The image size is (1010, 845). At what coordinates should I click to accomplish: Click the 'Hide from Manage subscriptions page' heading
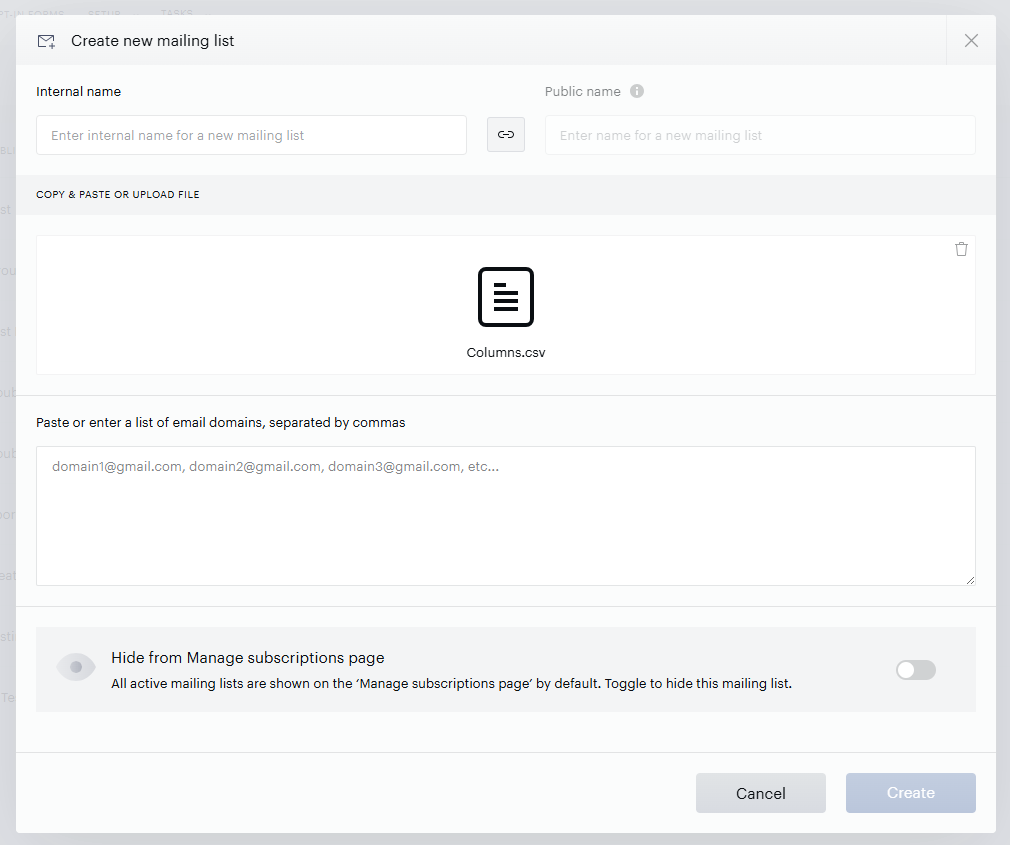[247, 658]
